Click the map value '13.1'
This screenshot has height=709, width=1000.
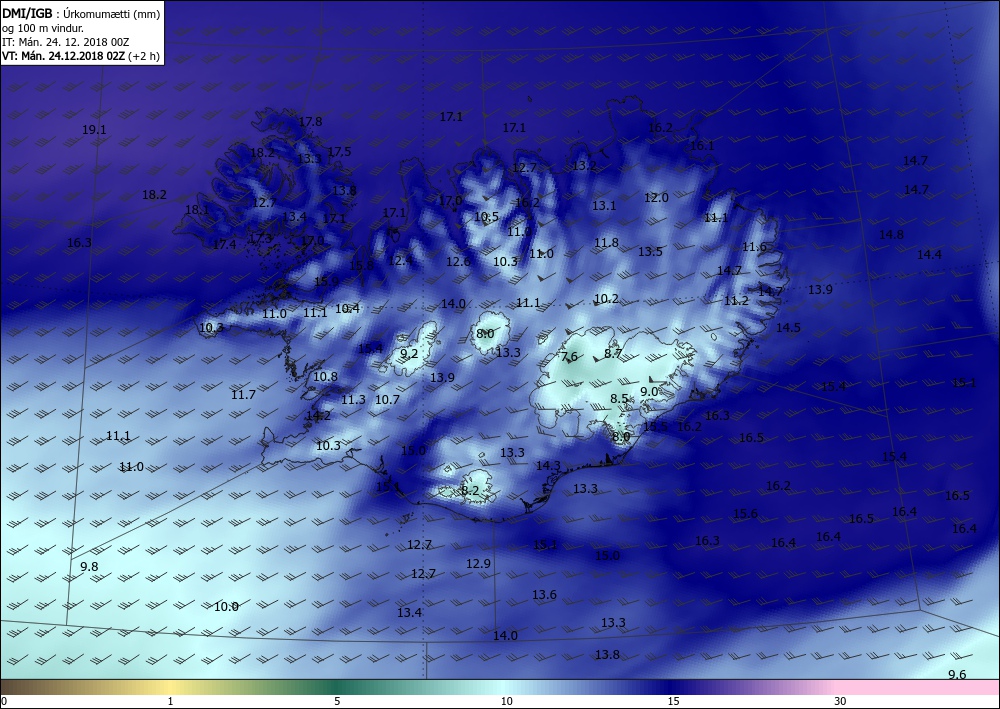[x=604, y=205]
